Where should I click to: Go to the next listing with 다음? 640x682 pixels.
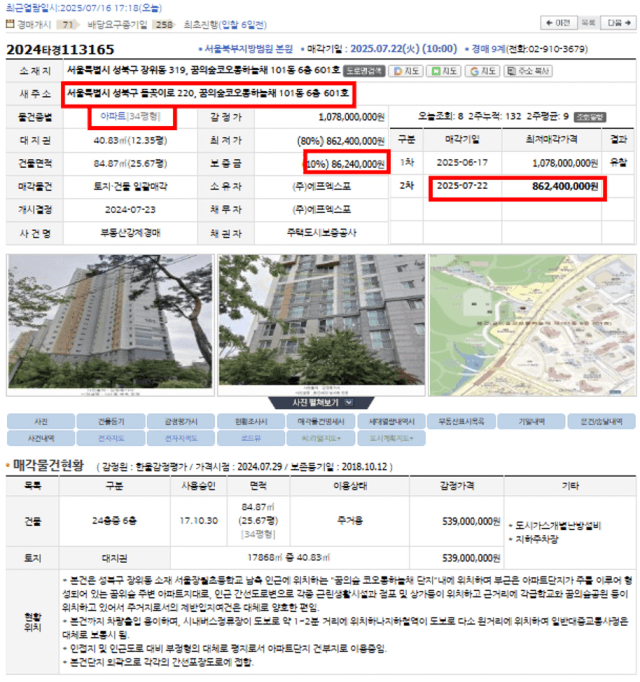pyautogui.click(x=618, y=23)
